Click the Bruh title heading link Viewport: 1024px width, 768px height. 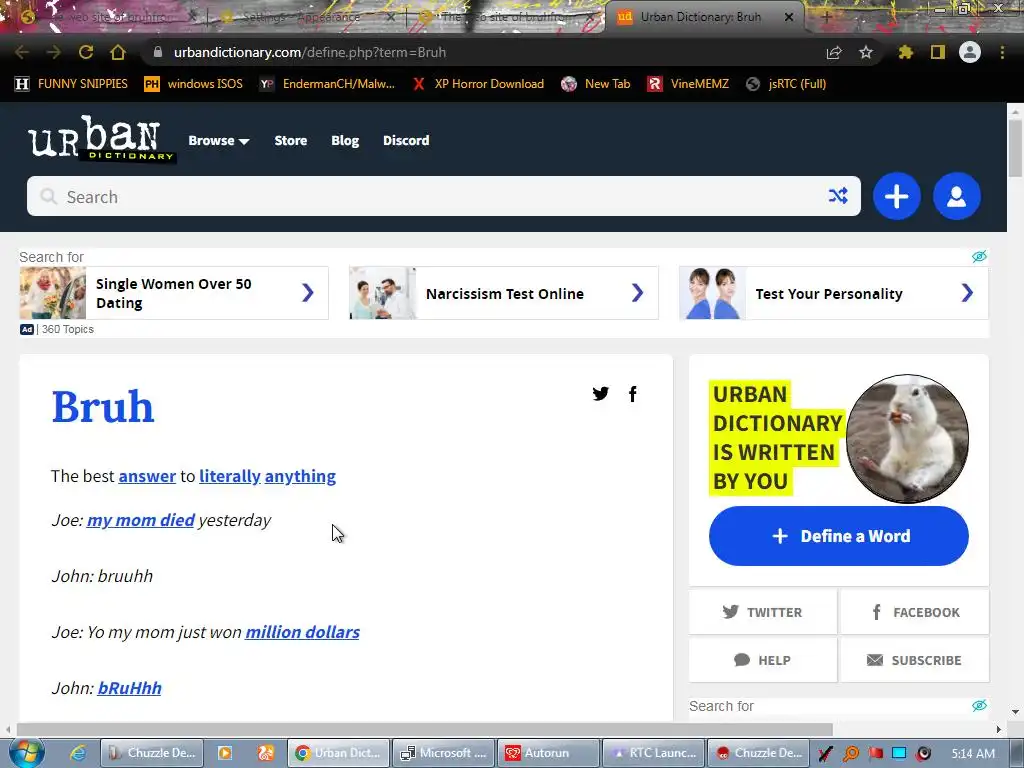[103, 406]
